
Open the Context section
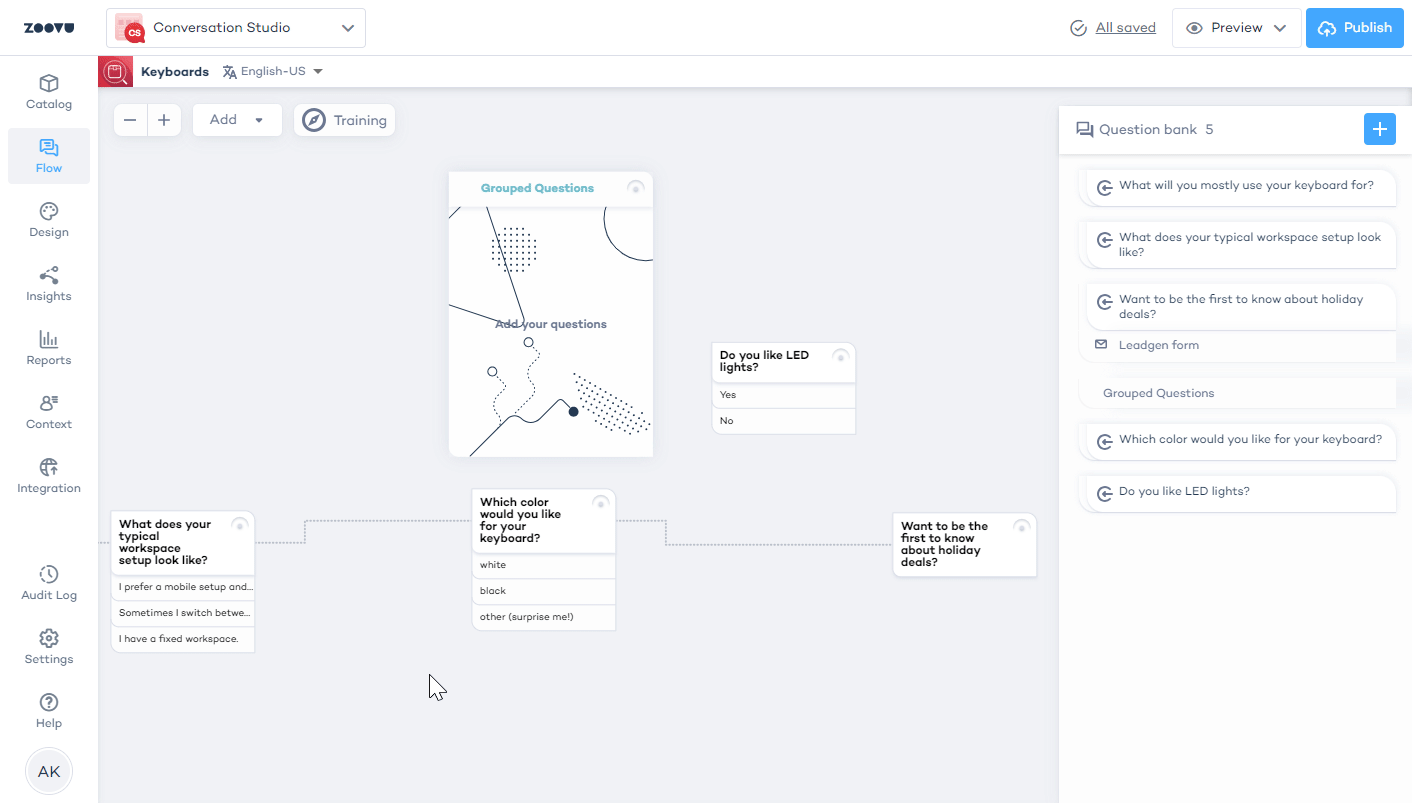click(x=49, y=412)
